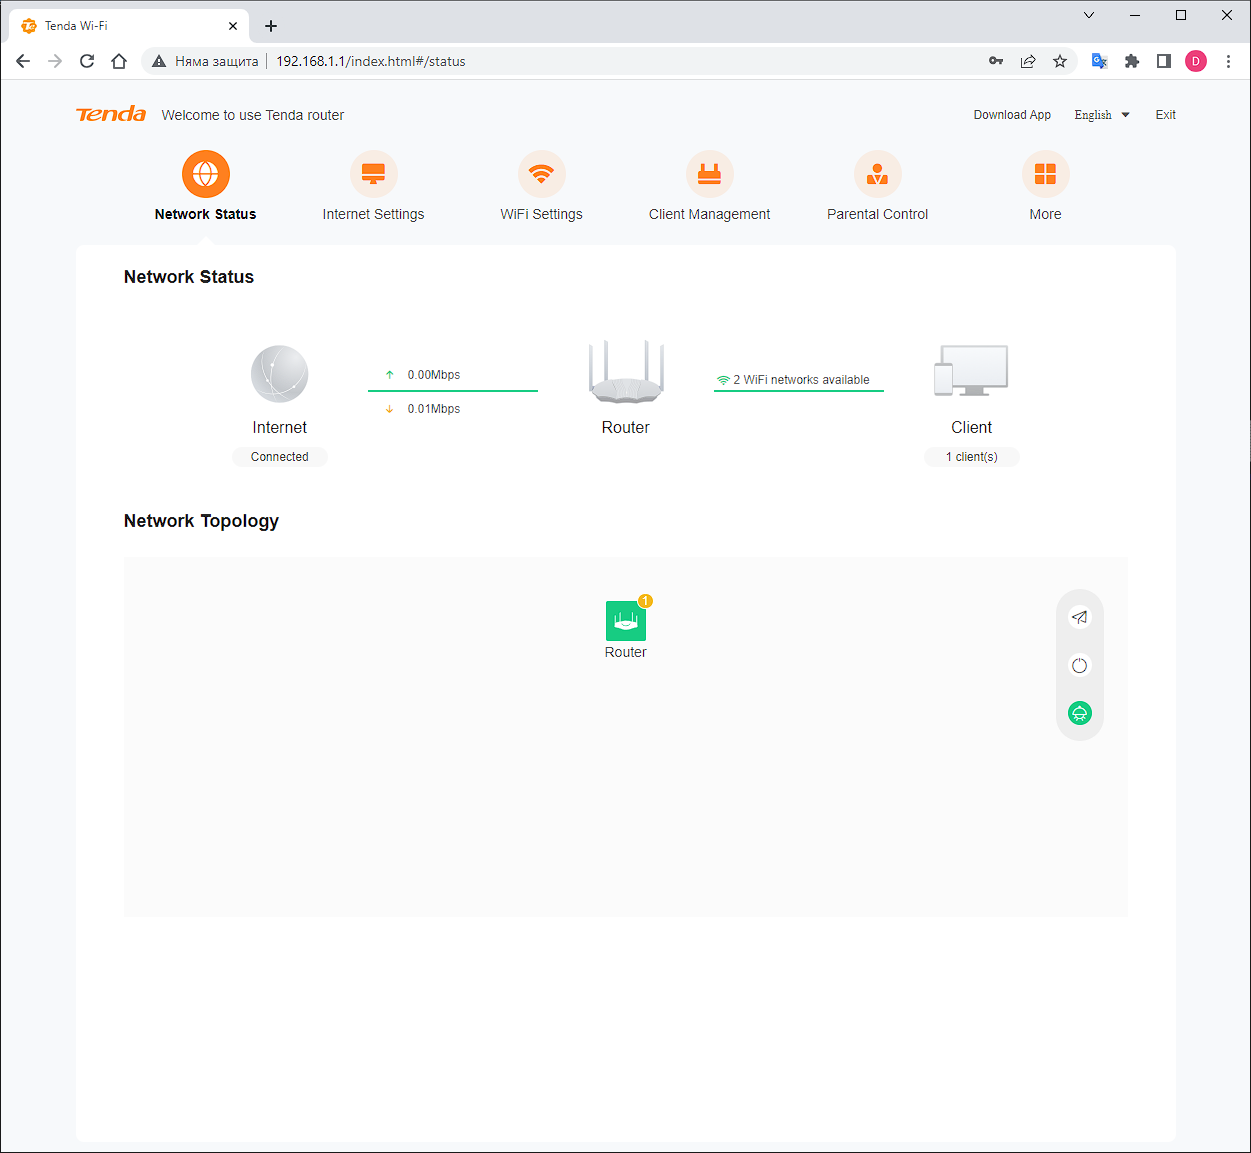The image size is (1251, 1153).
Task: Click the Internet globe image
Action: coord(280,374)
